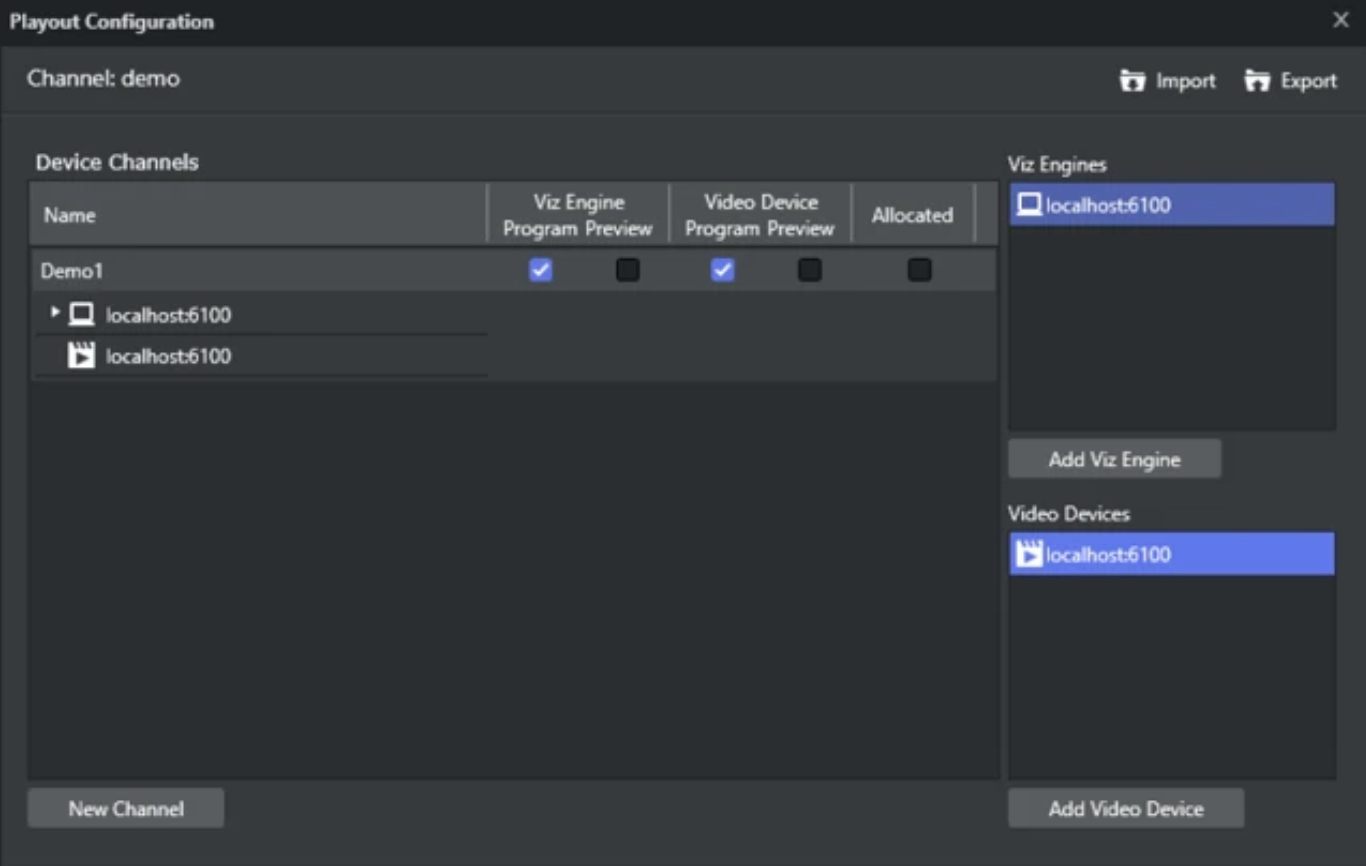Click the Device Channels heading
The width and height of the screenshot is (1366, 866).
click(117, 162)
